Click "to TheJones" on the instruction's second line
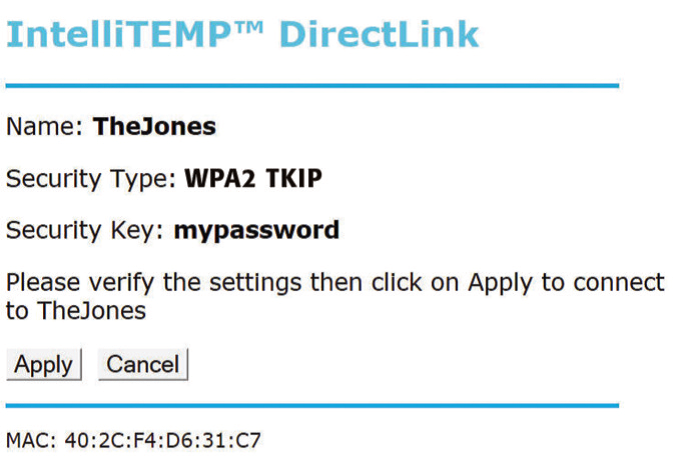The image size is (688, 474). 76,311
